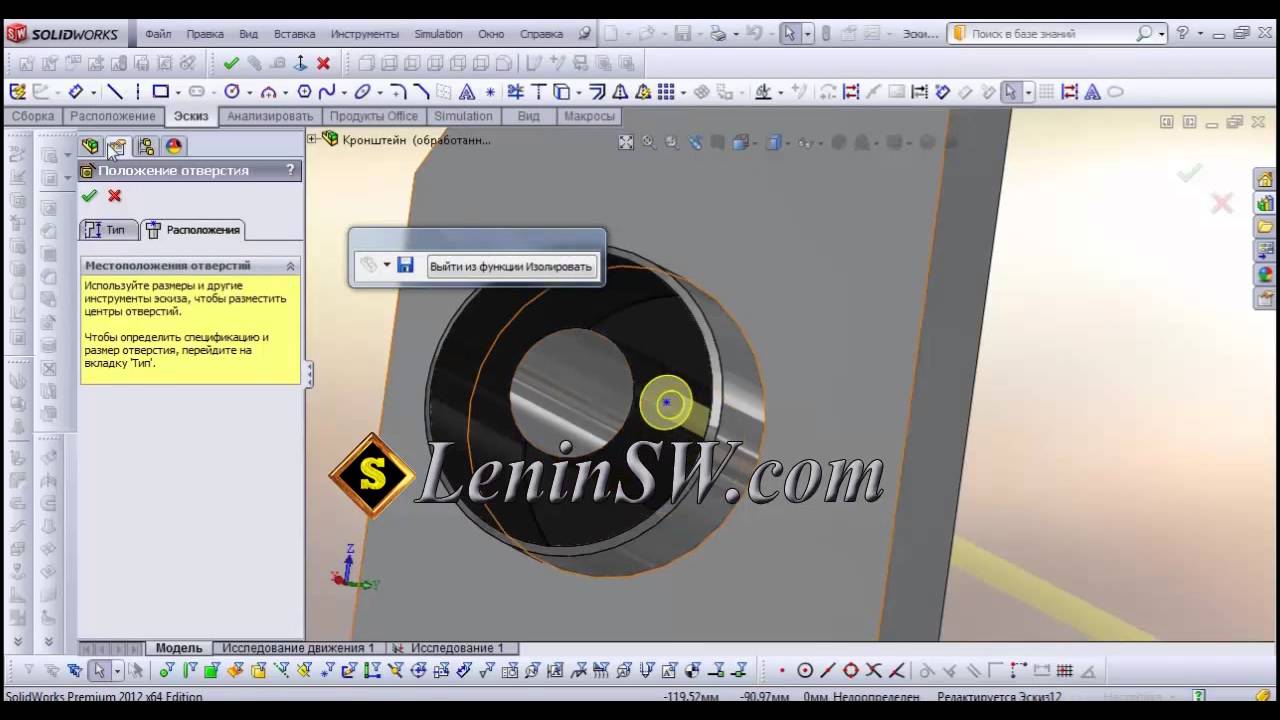Click the Zoom to Fit view icon

click(x=626, y=143)
